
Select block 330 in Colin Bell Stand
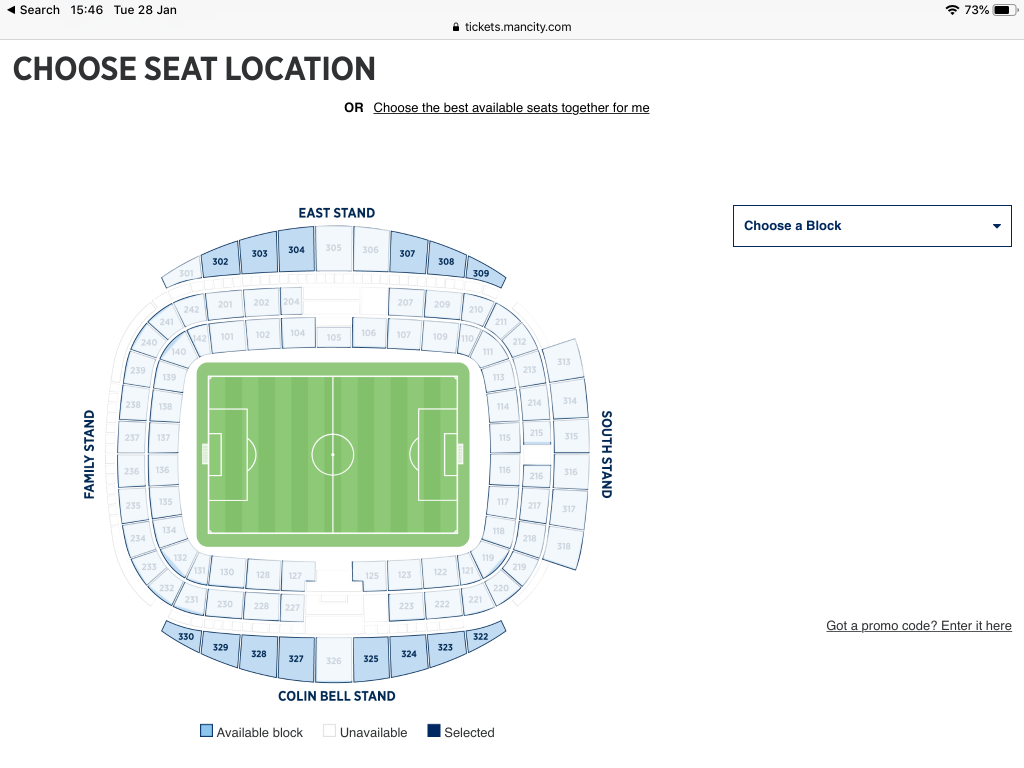185,636
